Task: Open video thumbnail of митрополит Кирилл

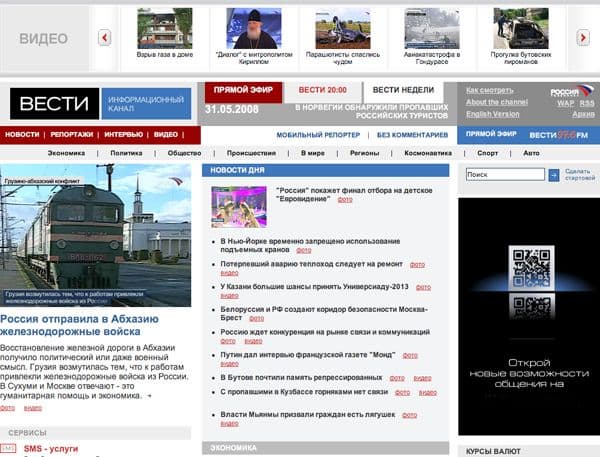Action: coord(254,28)
